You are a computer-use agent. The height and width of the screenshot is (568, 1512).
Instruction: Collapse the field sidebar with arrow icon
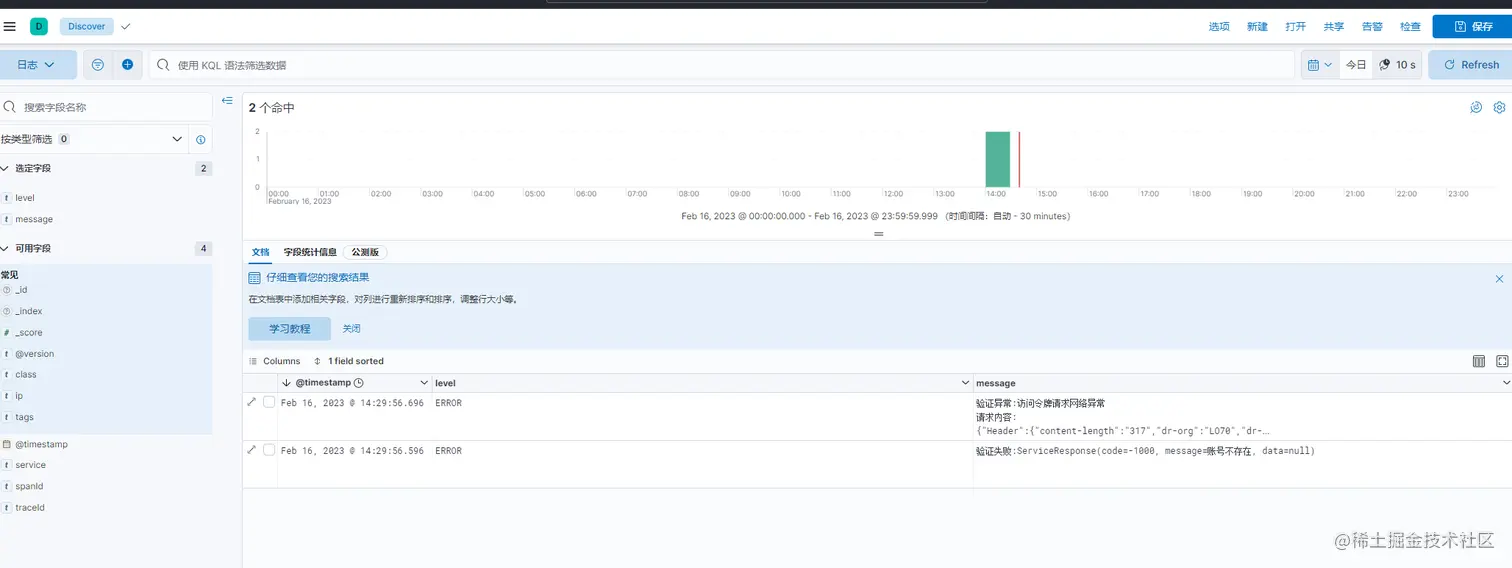pyautogui.click(x=227, y=101)
